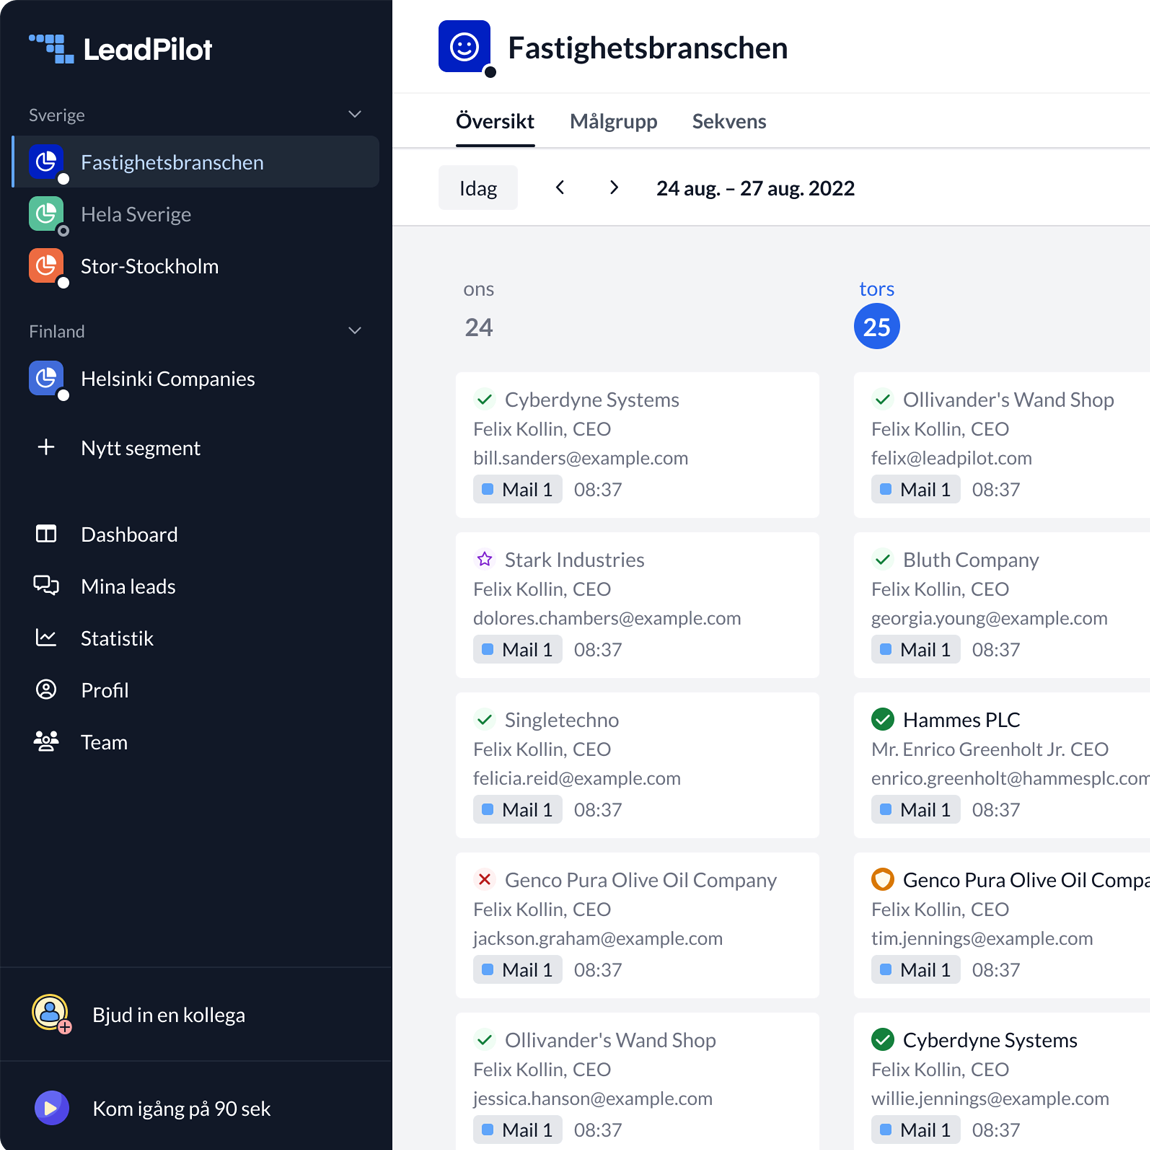Click email felicia.reid@example.com
This screenshot has width=1150, height=1150.
point(577,778)
